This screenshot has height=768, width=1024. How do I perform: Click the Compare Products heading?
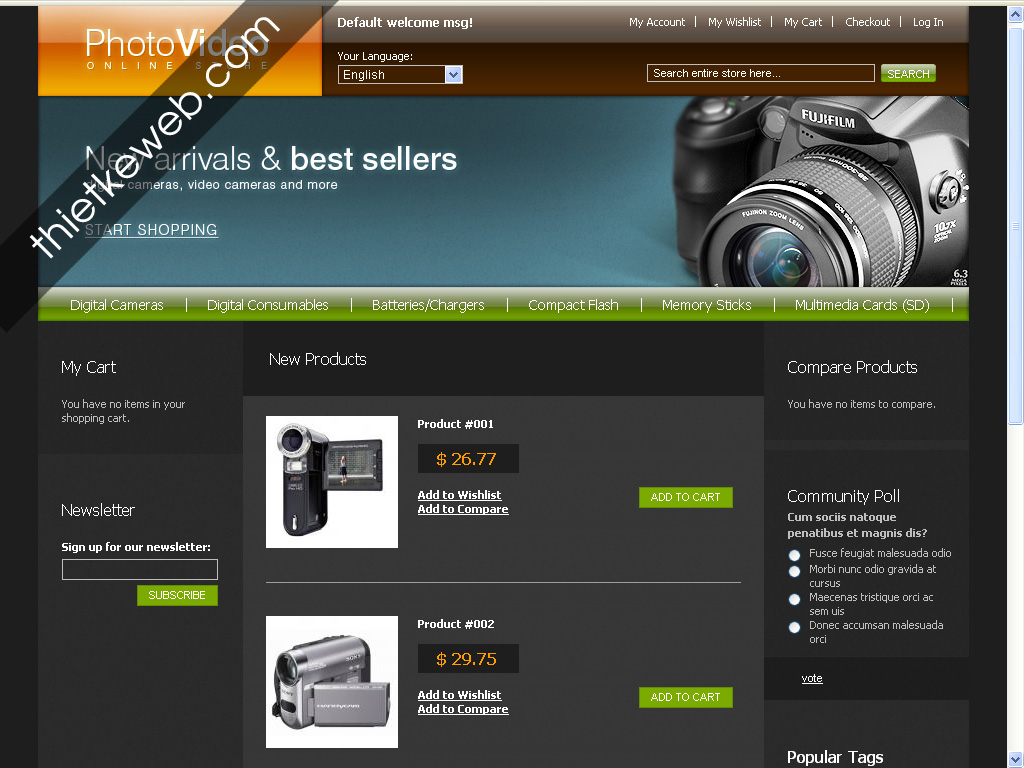click(852, 367)
